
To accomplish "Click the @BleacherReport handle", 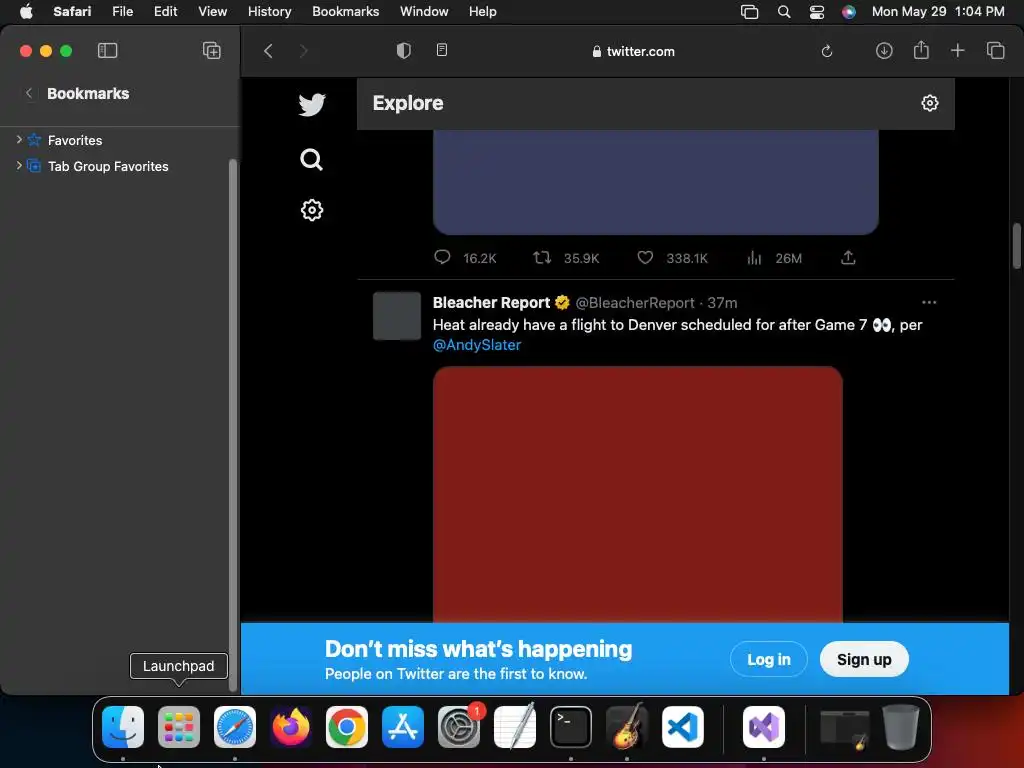I will click(635, 303).
